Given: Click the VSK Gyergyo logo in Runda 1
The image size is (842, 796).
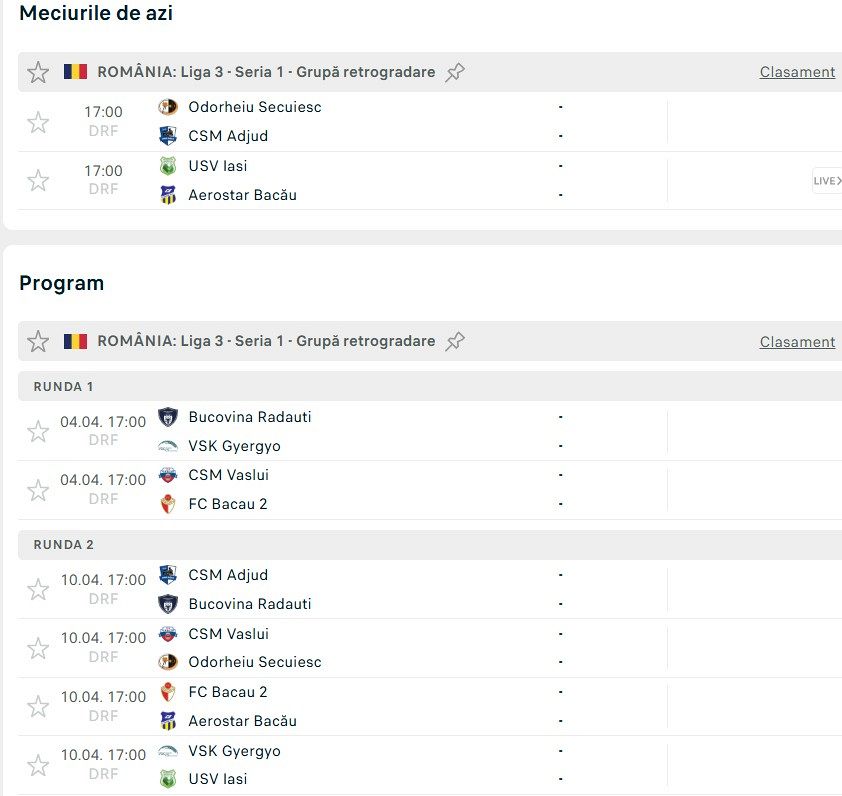Looking at the screenshot, I should 168,446.
